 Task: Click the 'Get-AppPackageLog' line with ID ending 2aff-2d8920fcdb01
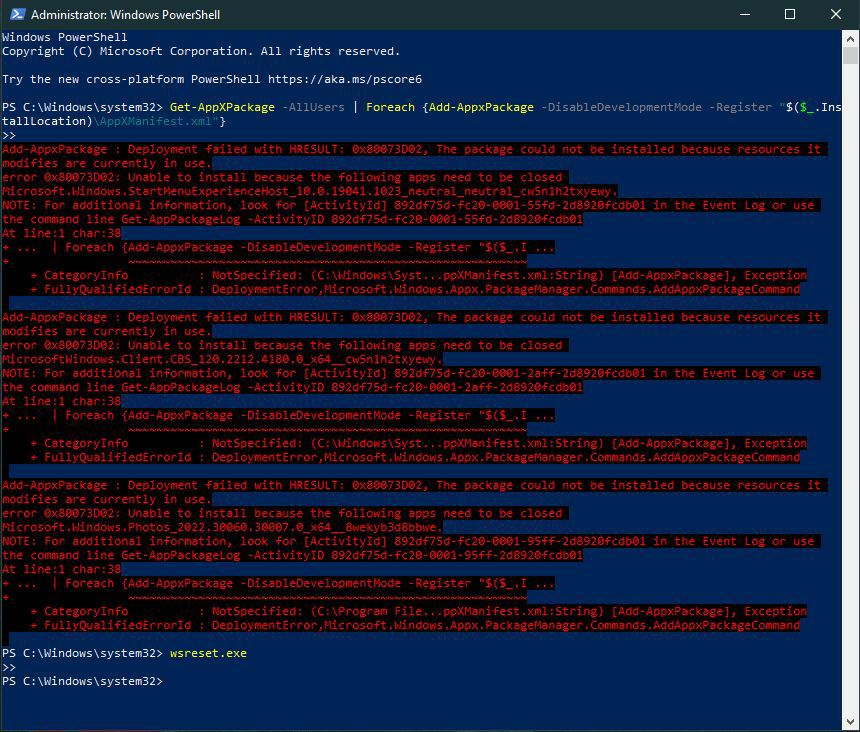[292, 387]
